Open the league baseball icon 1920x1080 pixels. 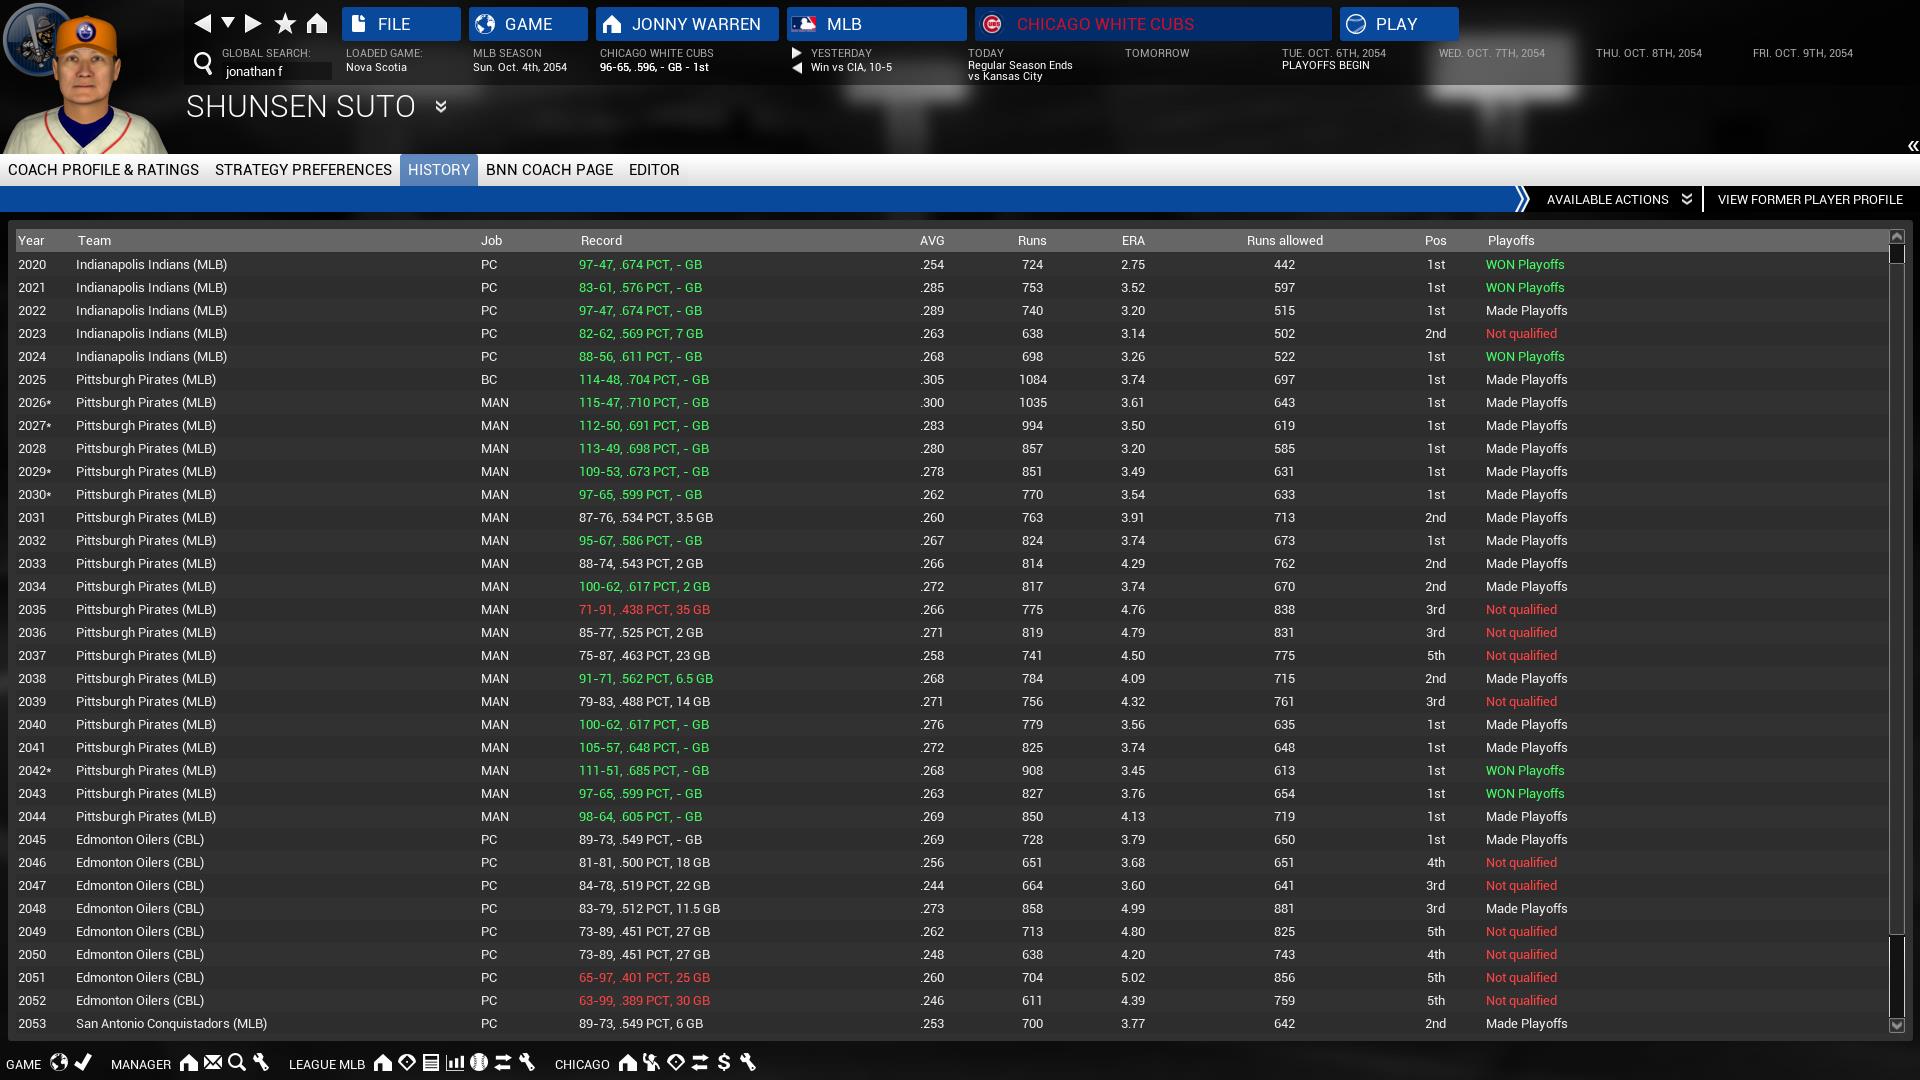click(479, 1063)
